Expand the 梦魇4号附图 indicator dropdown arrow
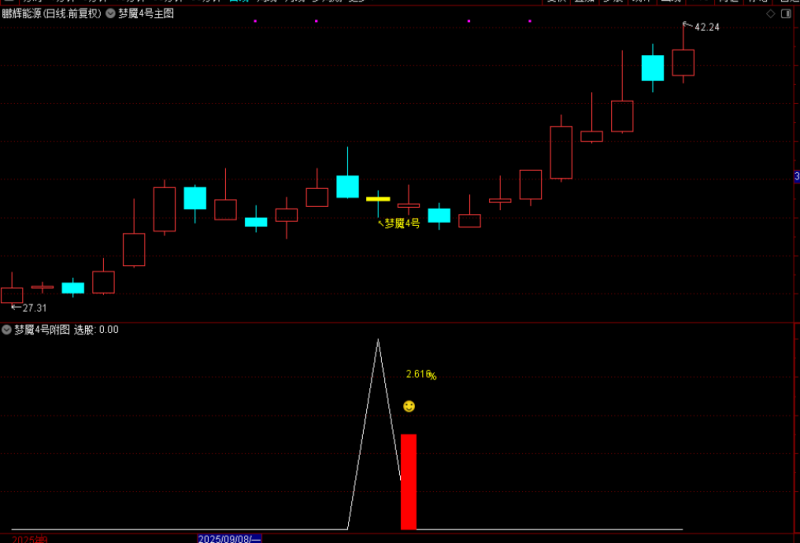The image size is (800, 543). coord(6,329)
